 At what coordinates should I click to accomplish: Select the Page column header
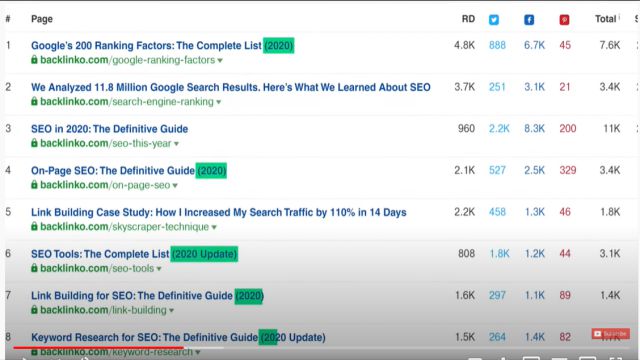coord(42,19)
